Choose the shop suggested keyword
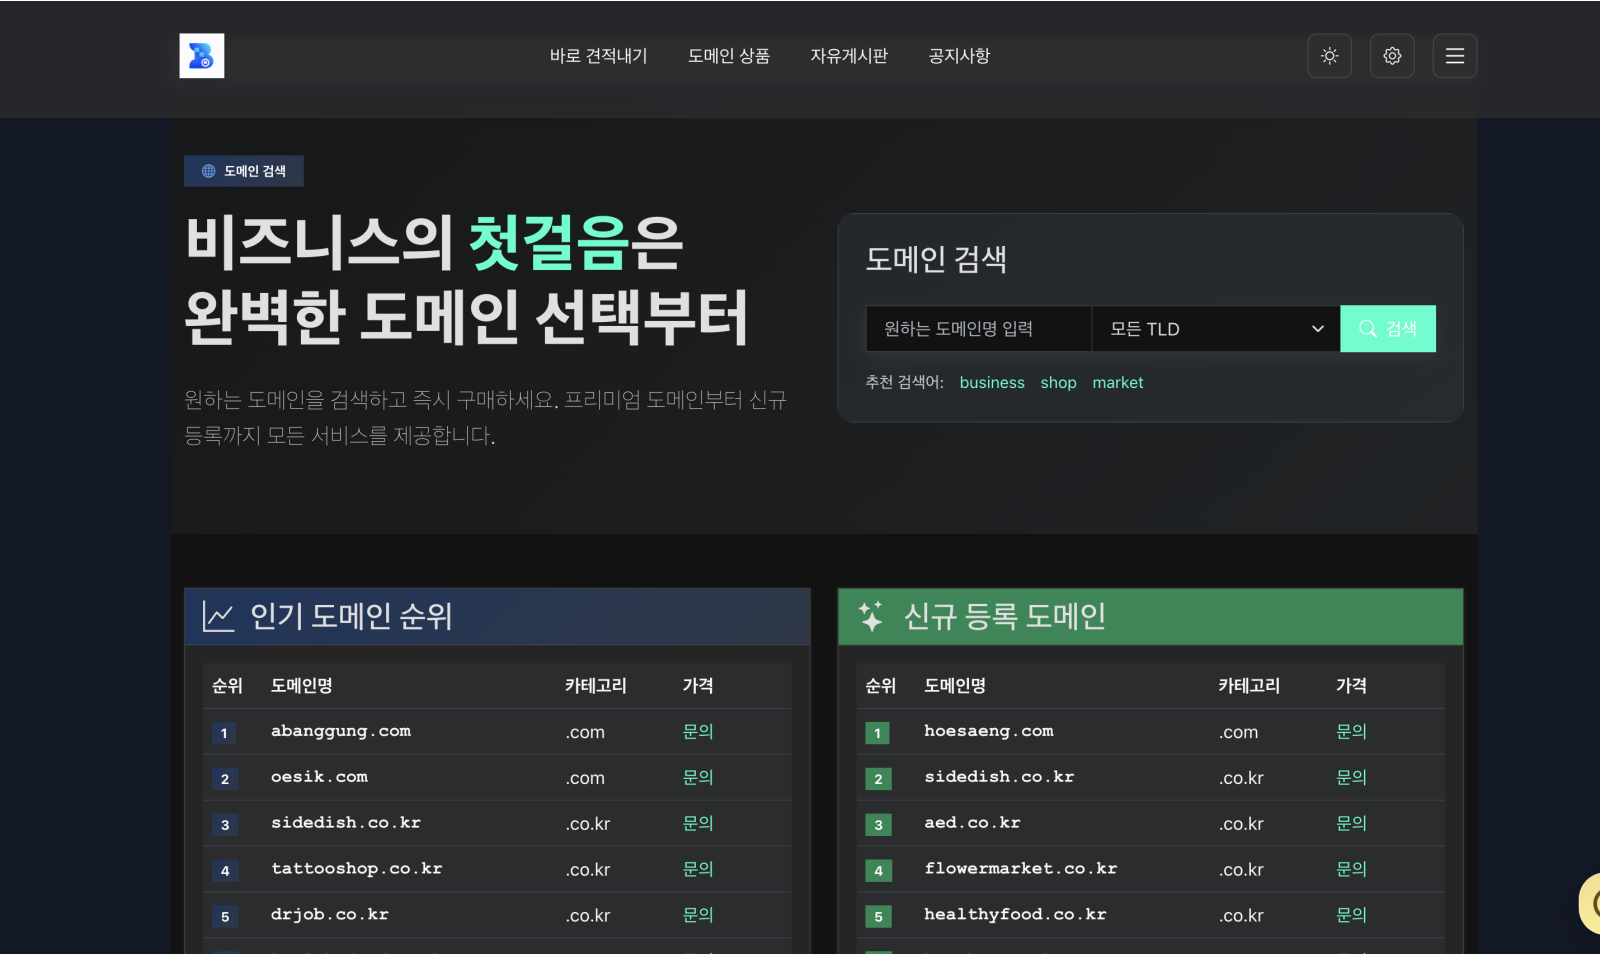This screenshot has width=1600, height=954. coord(1058,383)
